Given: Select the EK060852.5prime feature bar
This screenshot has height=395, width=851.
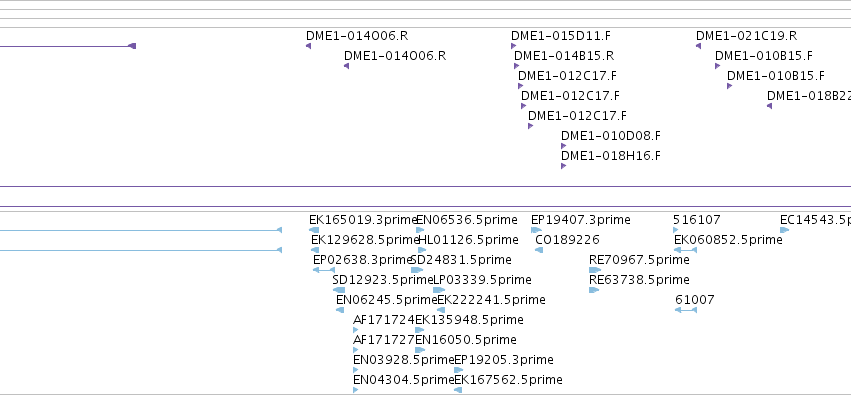Looking at the screenshot, I should 685,250.
